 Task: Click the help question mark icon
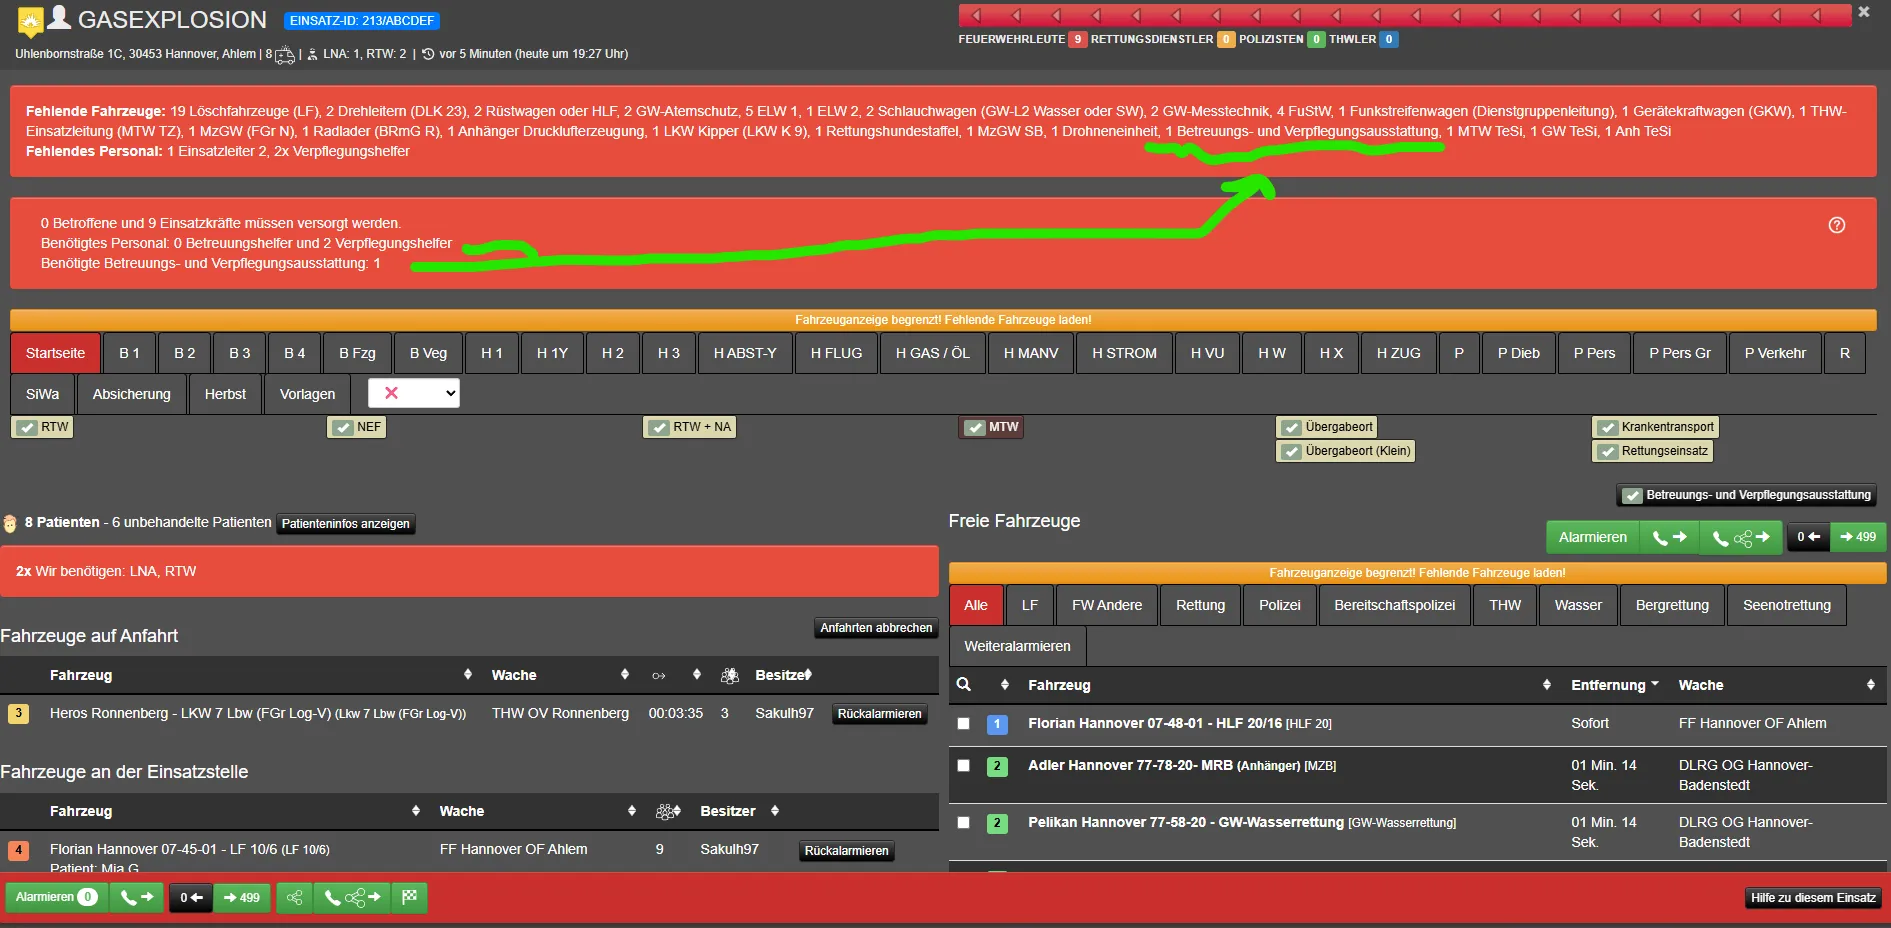[x=1836, y=225]
